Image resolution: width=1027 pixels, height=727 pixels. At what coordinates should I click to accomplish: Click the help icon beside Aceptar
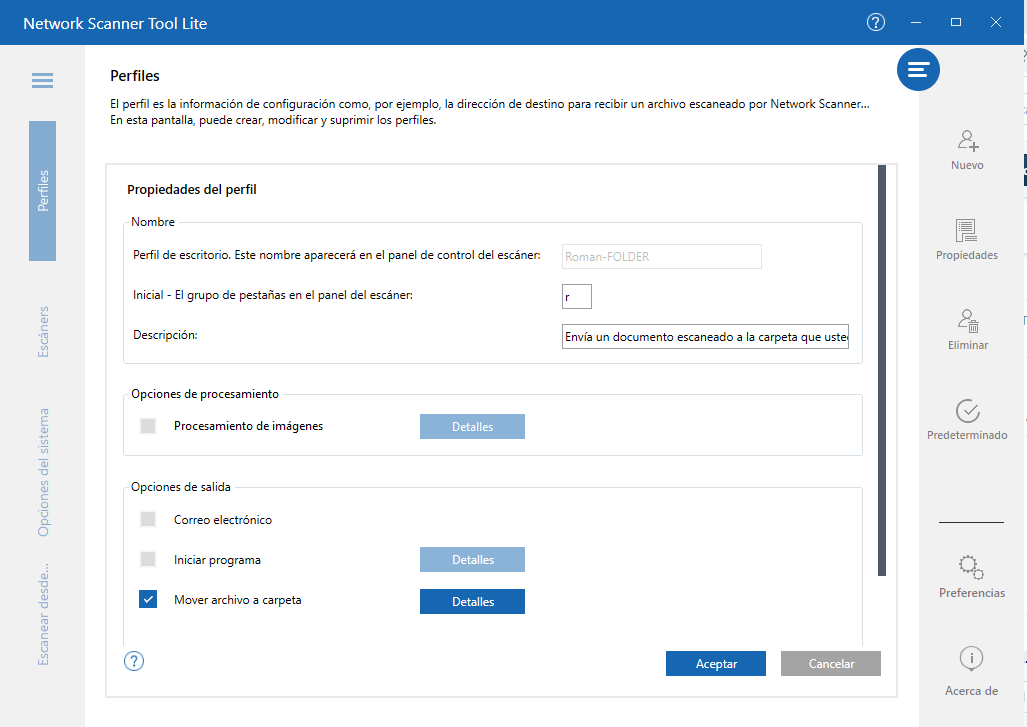[x=134, y=661]
